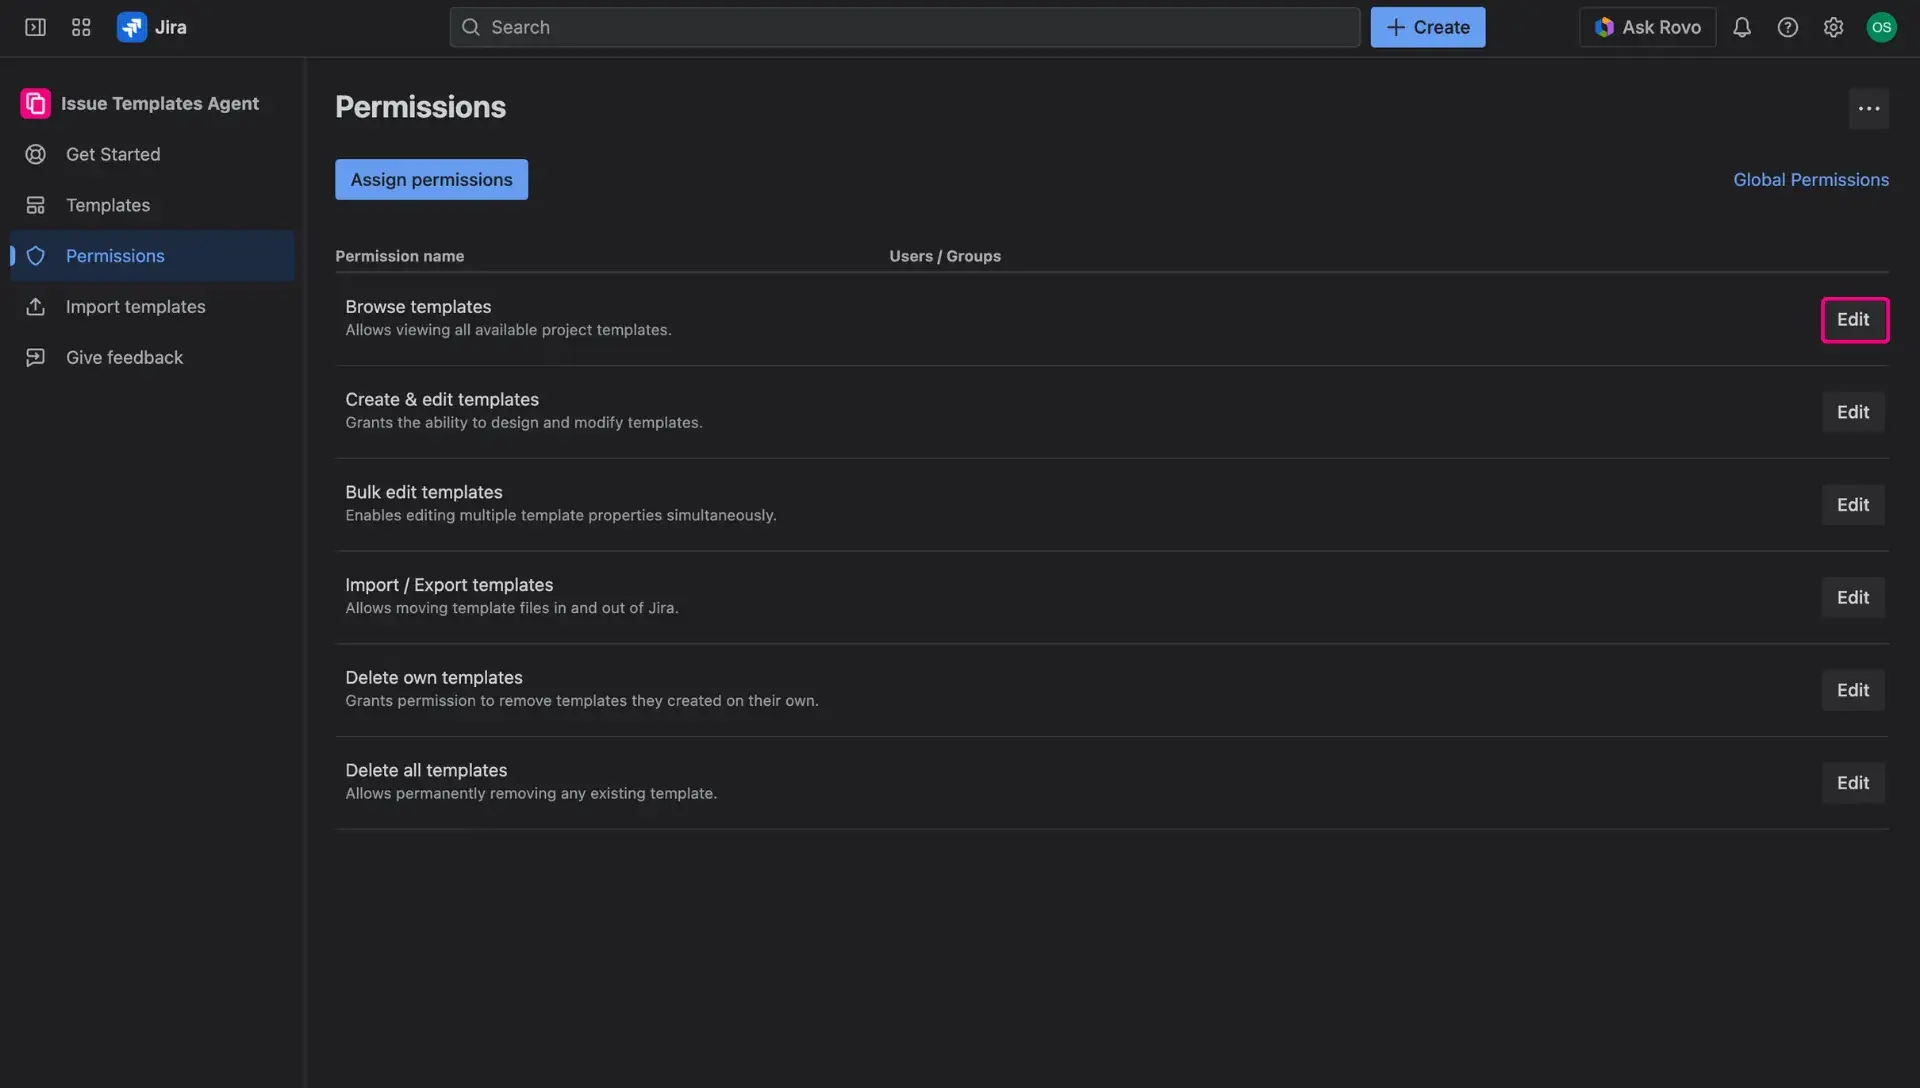Open the more options ellipsis menu

click(1869, 108)
